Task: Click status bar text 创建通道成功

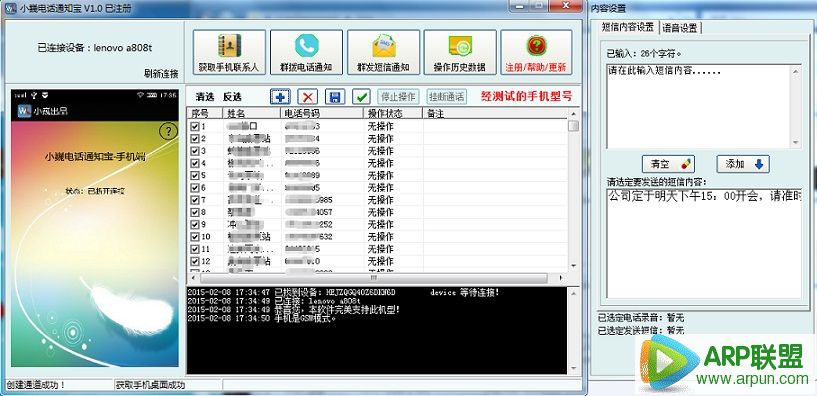Action: click(36, 386)
